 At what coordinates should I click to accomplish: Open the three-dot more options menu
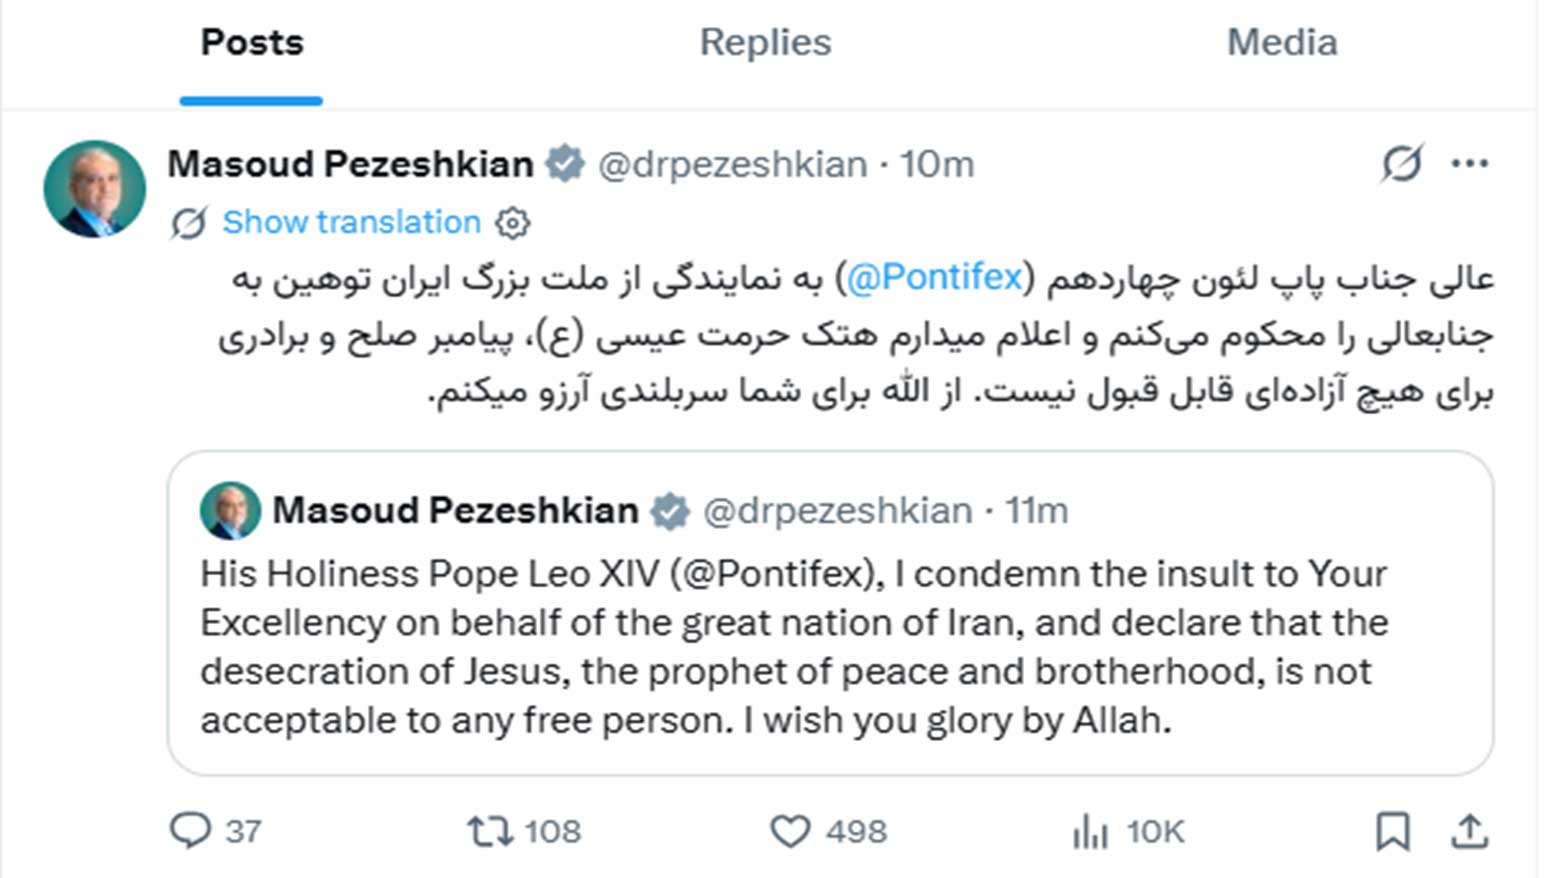tap(1469, 163)
